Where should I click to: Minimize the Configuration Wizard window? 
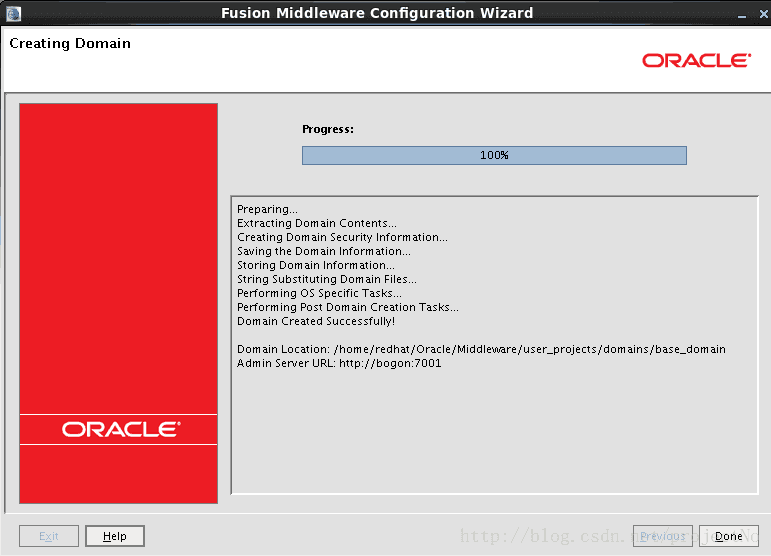coord(741,15)
